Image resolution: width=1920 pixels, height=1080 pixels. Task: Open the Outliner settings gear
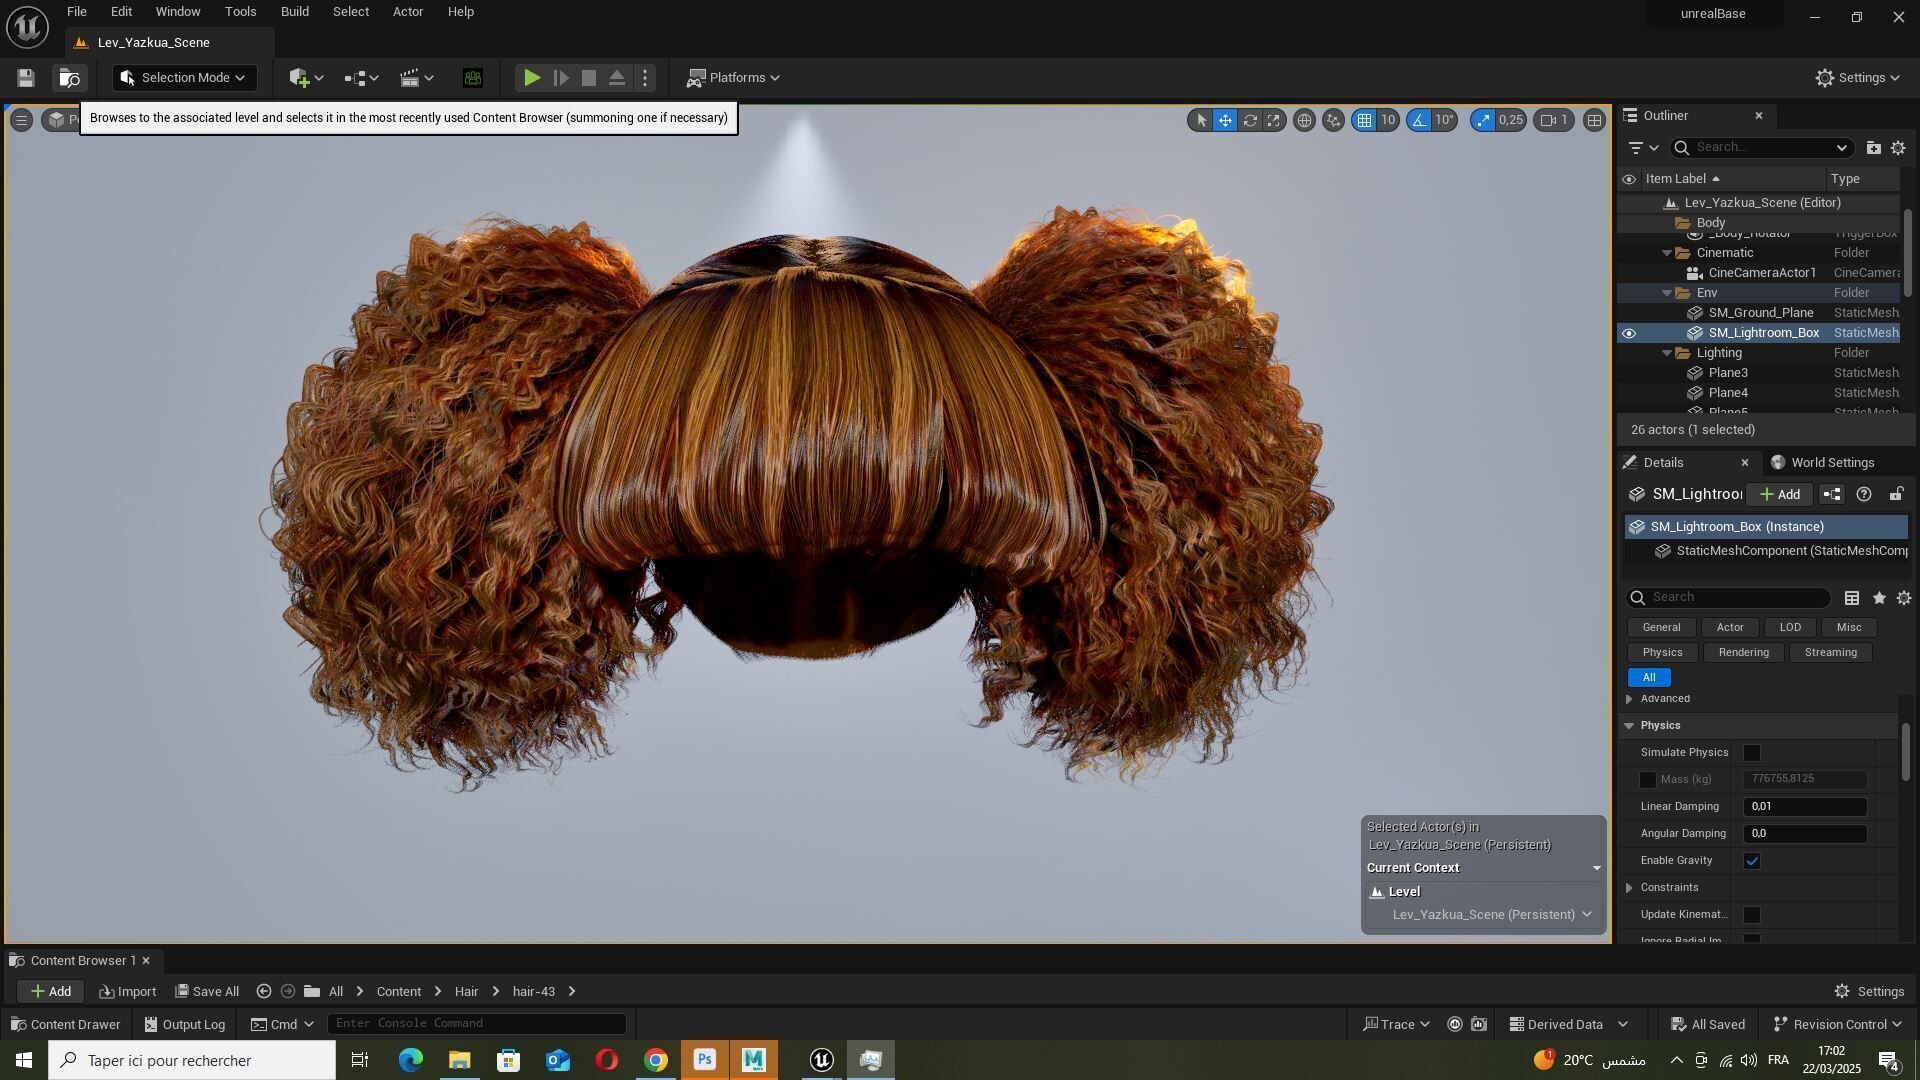[x=1898, y=148]
